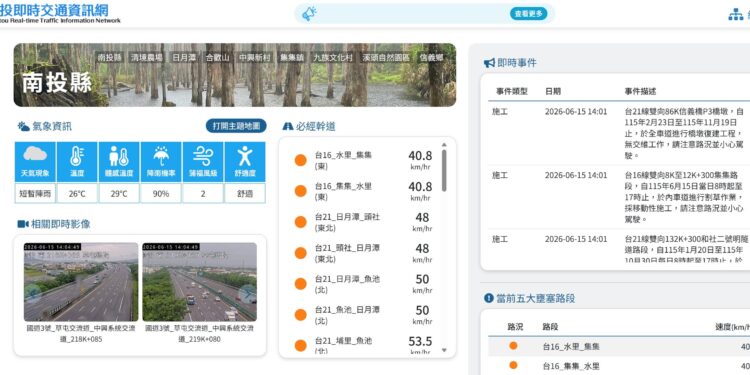
Task: Click next arrow on camera carousel
Action: [x=248, y=294]
